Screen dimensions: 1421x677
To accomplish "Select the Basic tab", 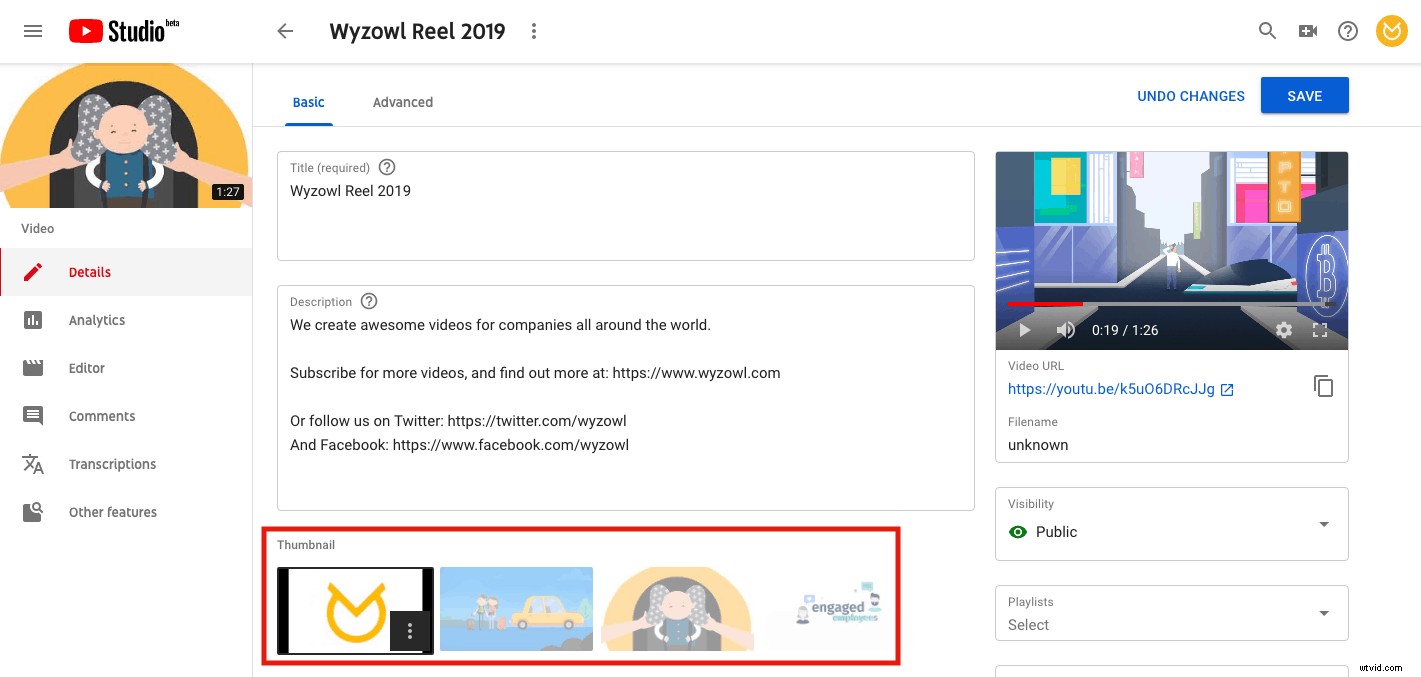I will coord(308,102).
